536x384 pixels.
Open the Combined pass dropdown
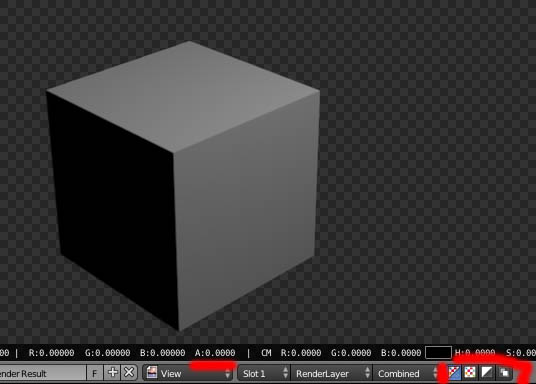point(406,373)
